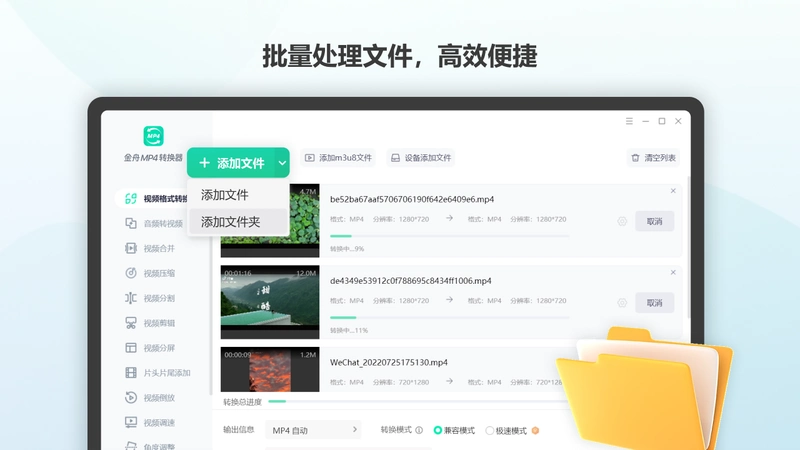Open the MP4 自动 output format selector
The width and height of the screenshot is (800, 450).
tap(313, 430)
